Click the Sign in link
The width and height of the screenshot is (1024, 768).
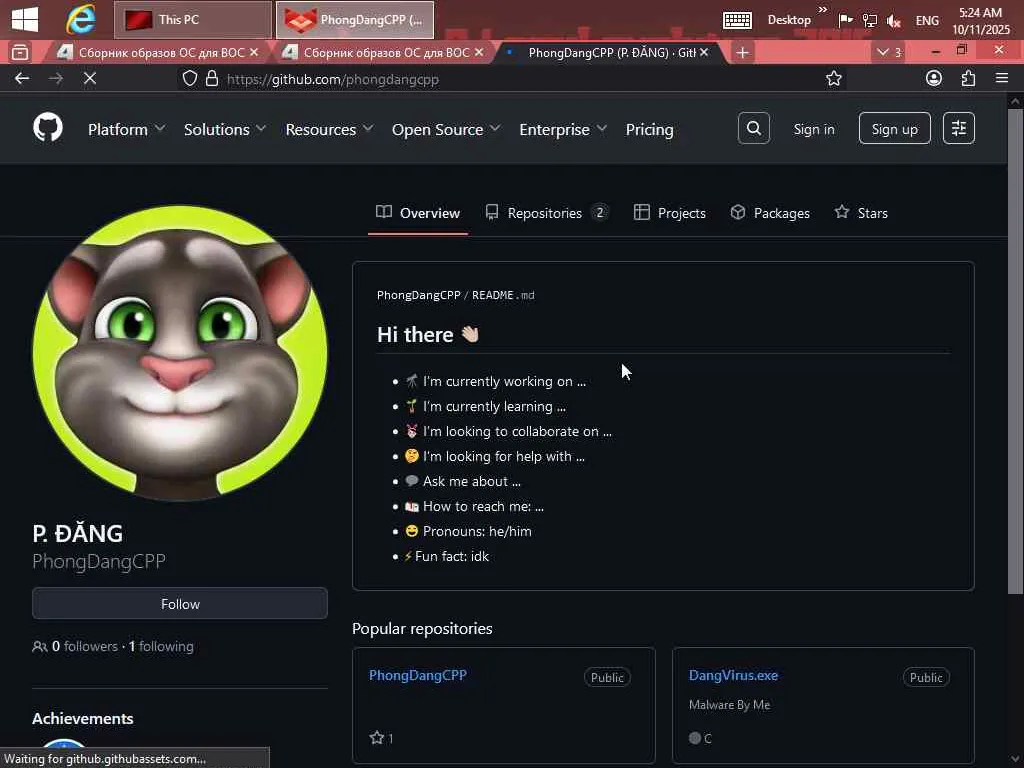(814, 129)
